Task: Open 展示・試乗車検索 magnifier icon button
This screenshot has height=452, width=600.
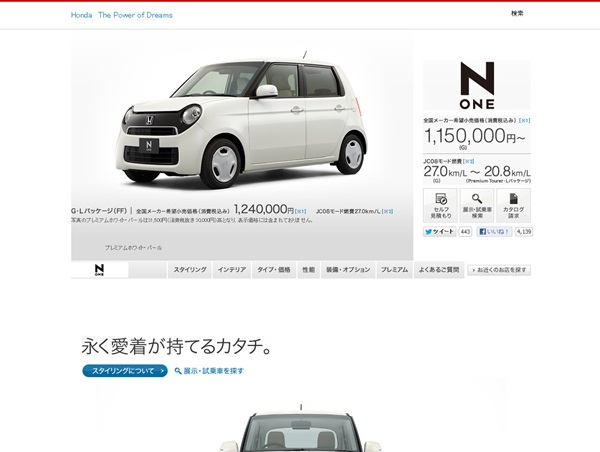Action: [477, 206]
